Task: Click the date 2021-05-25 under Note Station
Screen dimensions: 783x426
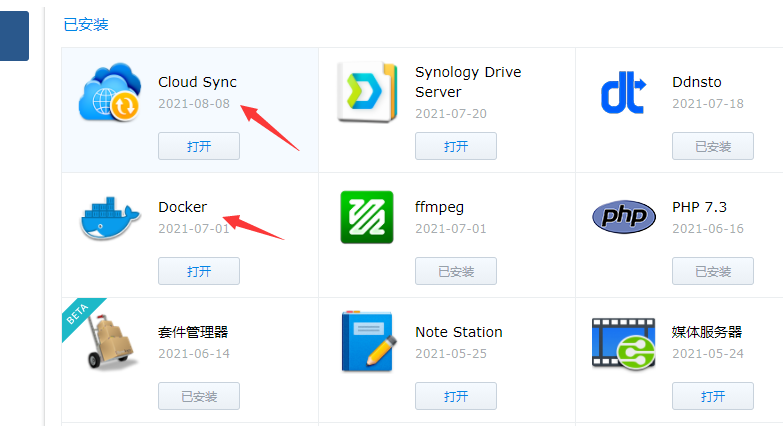Action: coord(451,354)
